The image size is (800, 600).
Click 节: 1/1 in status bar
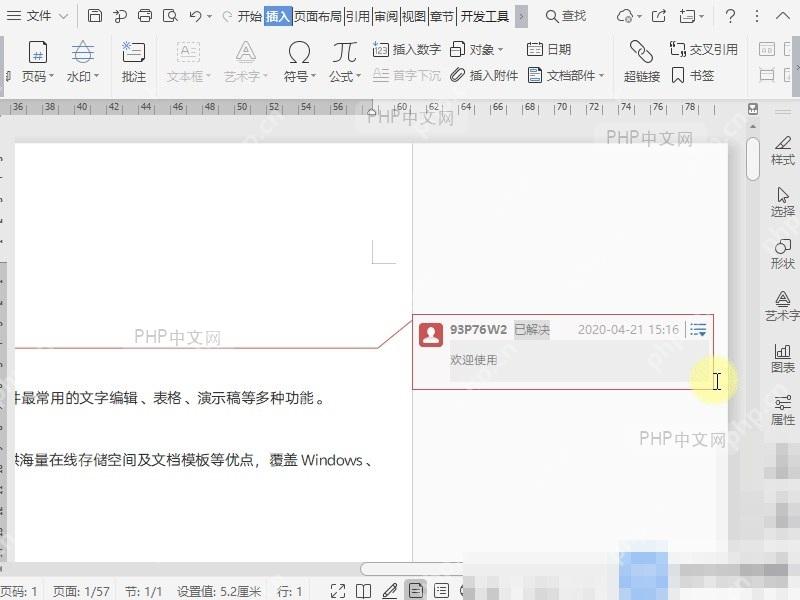[x=143, y=591]
